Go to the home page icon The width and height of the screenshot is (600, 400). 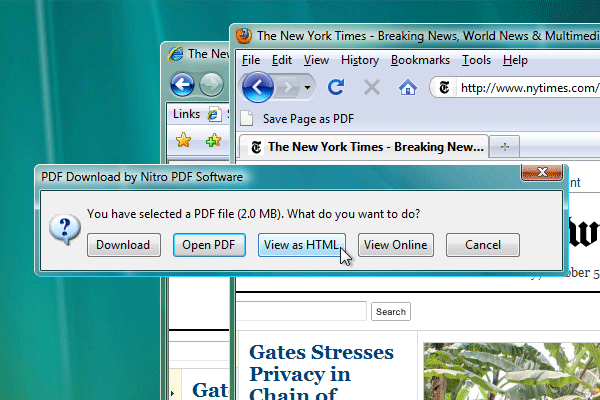click(x=407, y=88)
